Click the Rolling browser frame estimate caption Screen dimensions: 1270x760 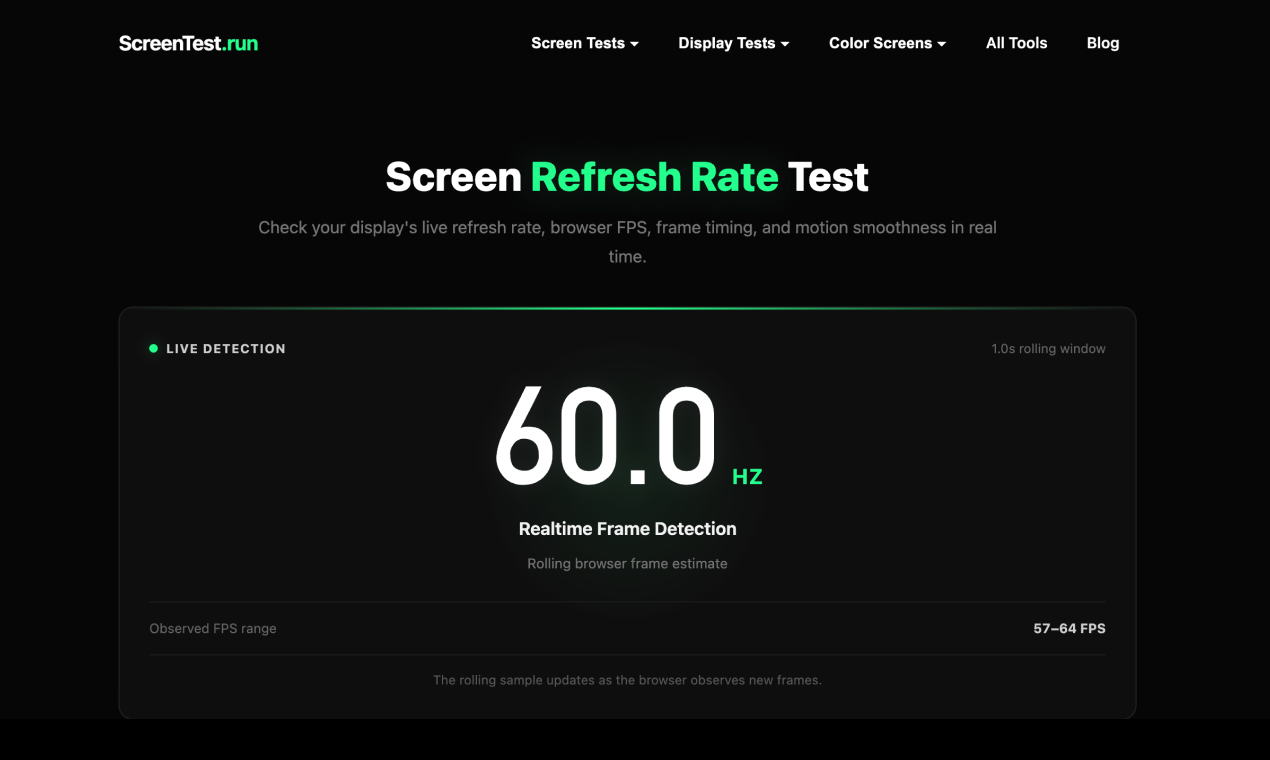click(627, 564)
